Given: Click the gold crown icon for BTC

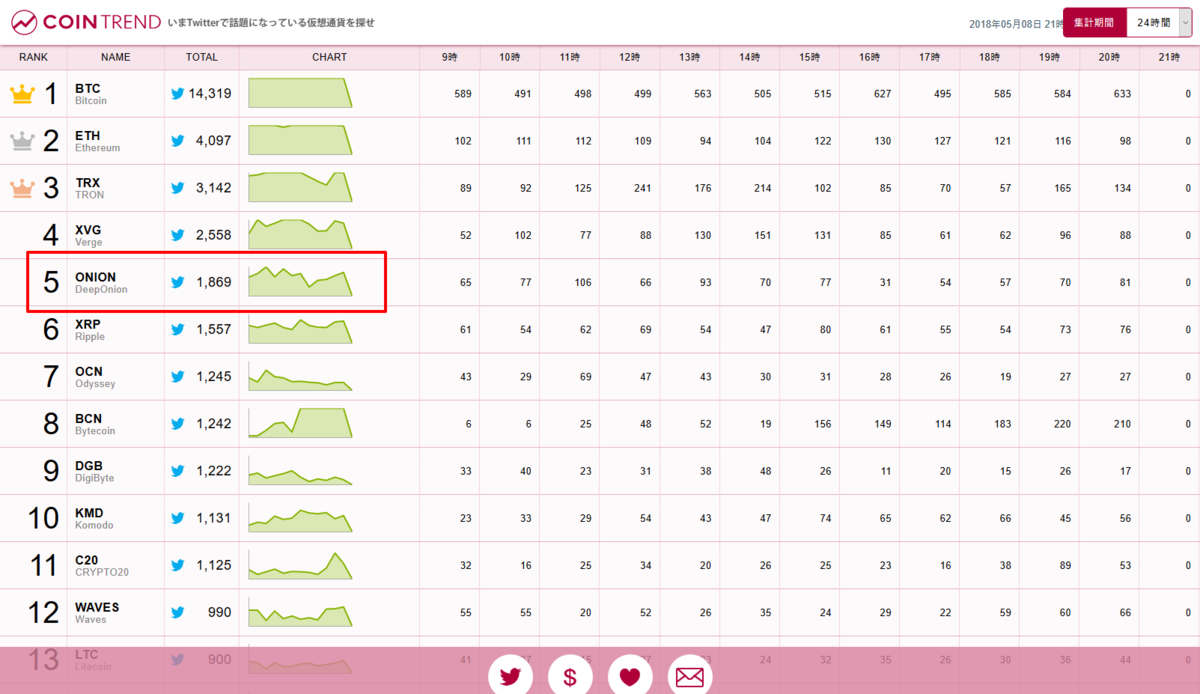Looking at the screenshot, I should point(22,94).
